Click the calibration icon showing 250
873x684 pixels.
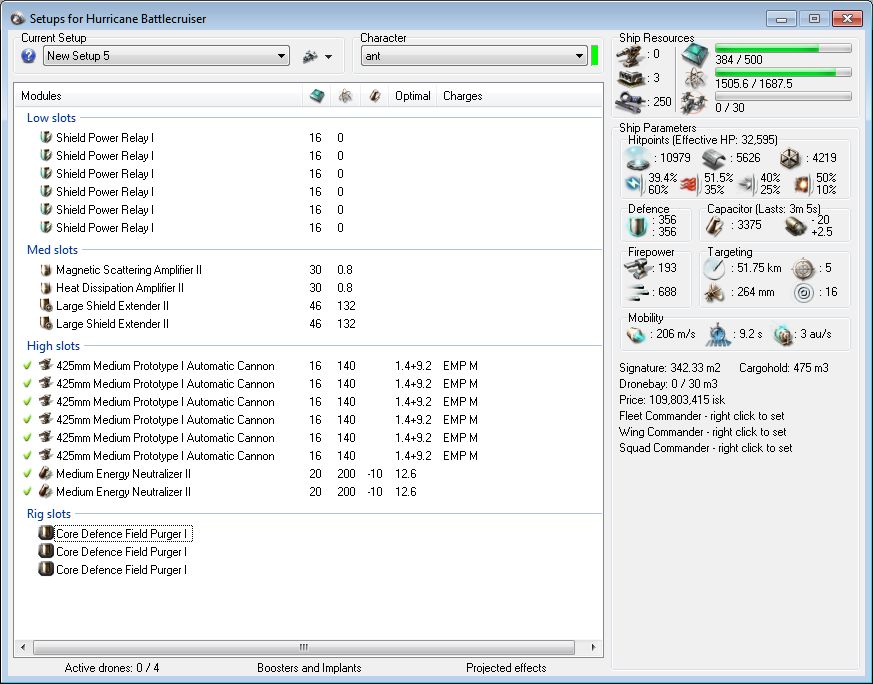click(x=631, y=102)
